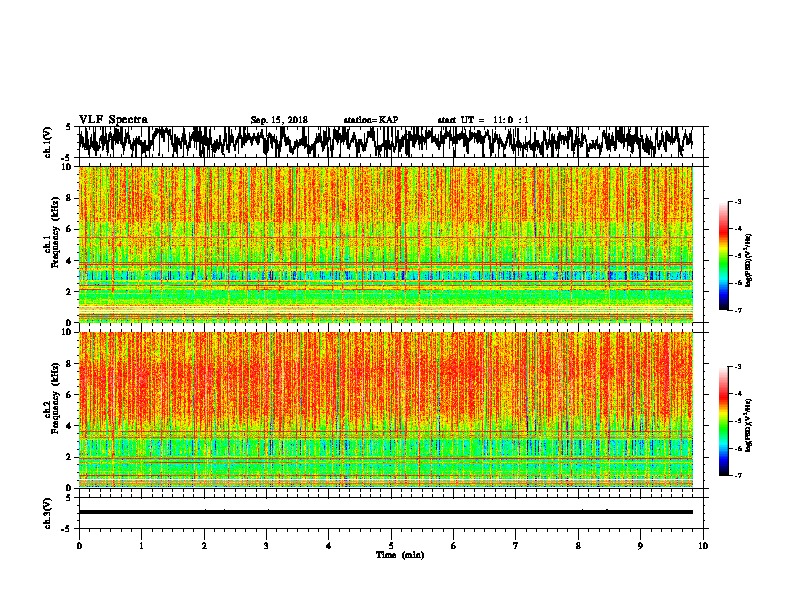Click the ch.2 color scale PSD units label
Viewport: 792px width, 612px height.
point(749,426)
